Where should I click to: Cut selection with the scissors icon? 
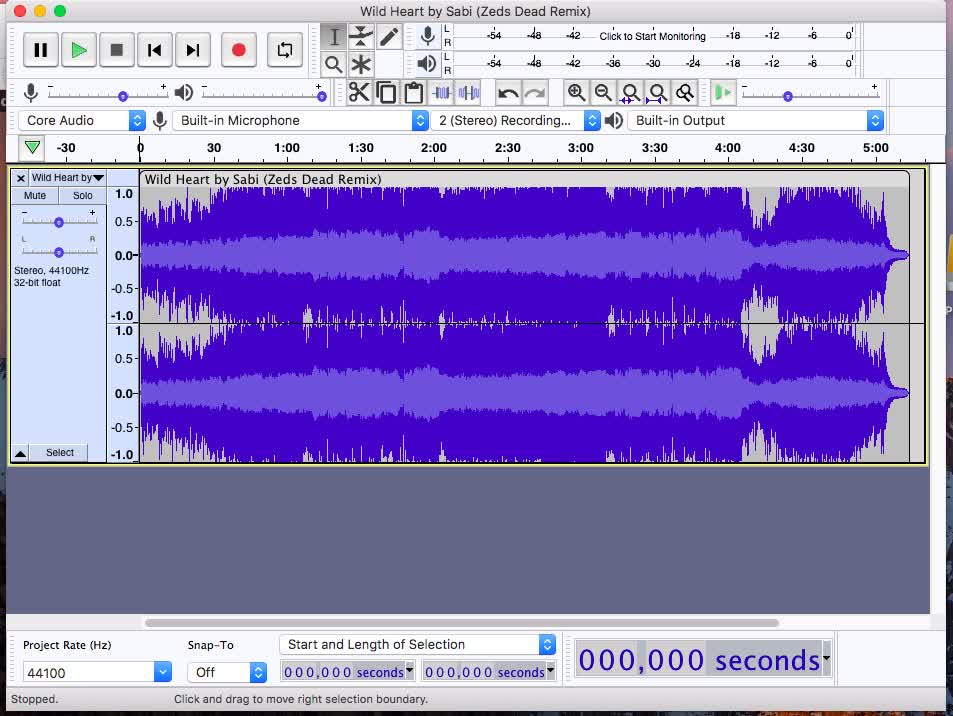click(359, 93)
